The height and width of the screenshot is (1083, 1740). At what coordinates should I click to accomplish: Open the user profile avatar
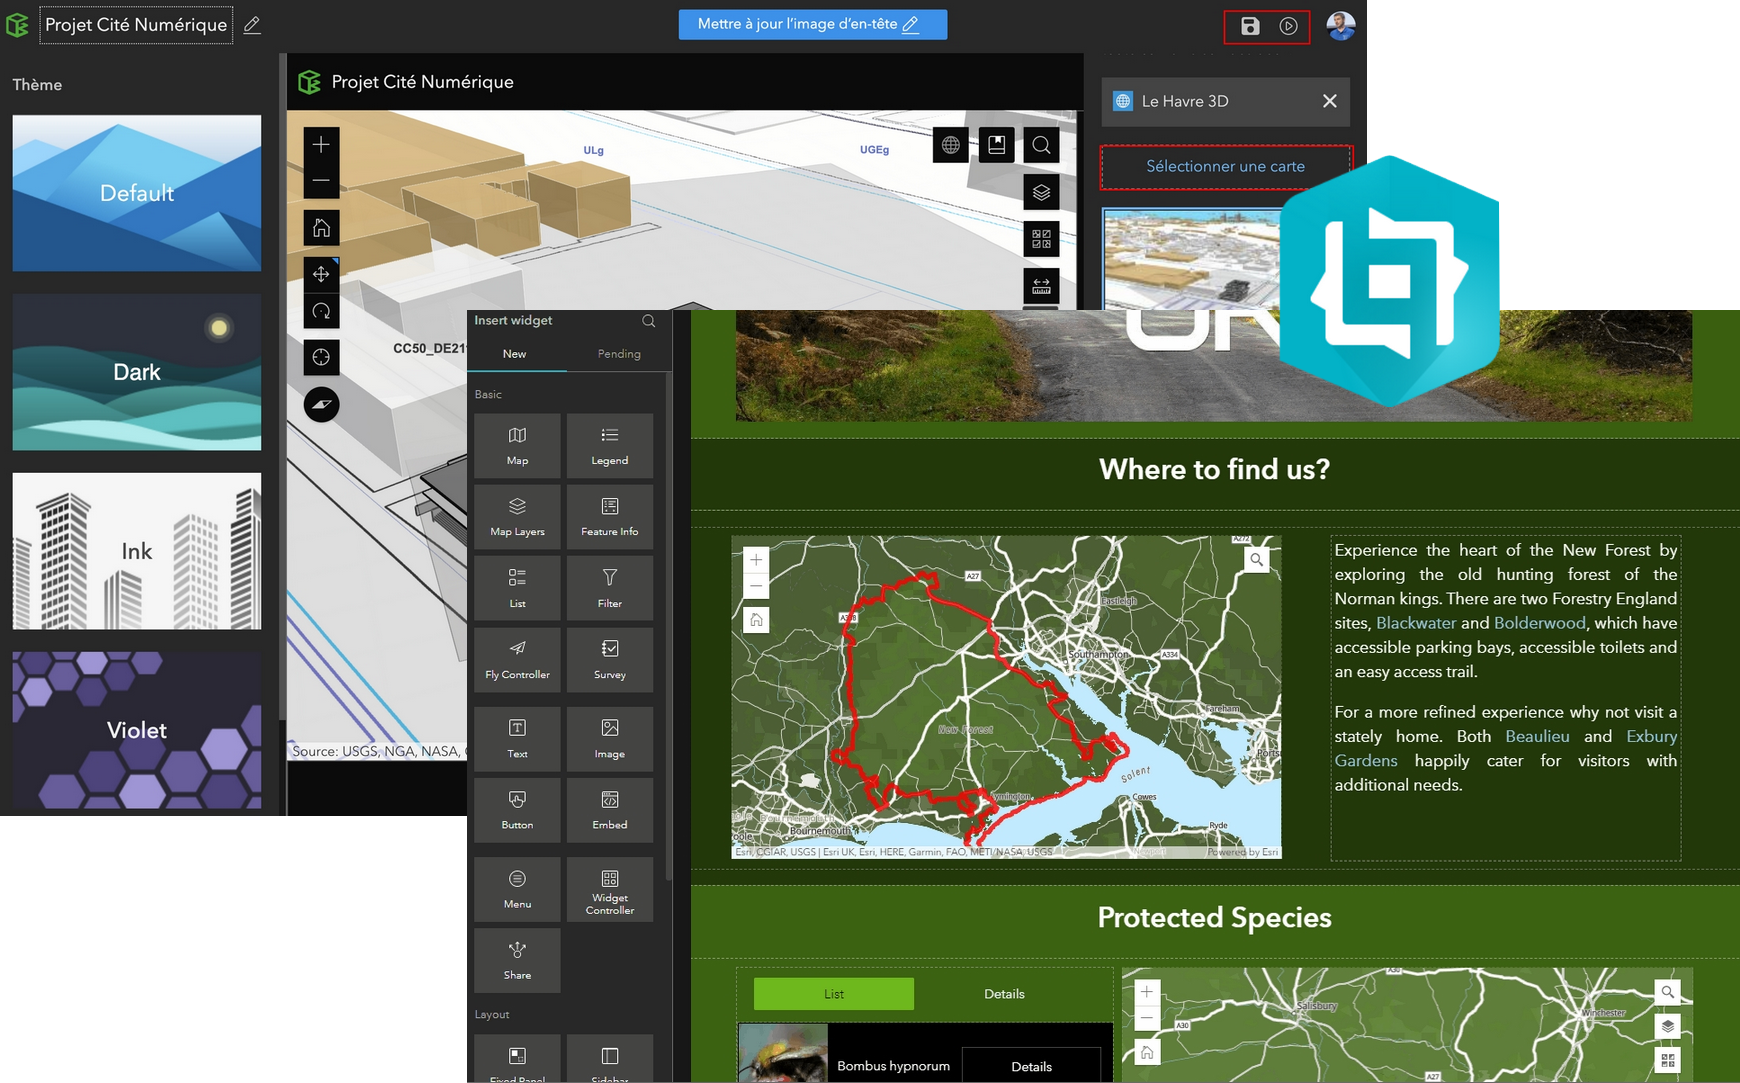1341,25
